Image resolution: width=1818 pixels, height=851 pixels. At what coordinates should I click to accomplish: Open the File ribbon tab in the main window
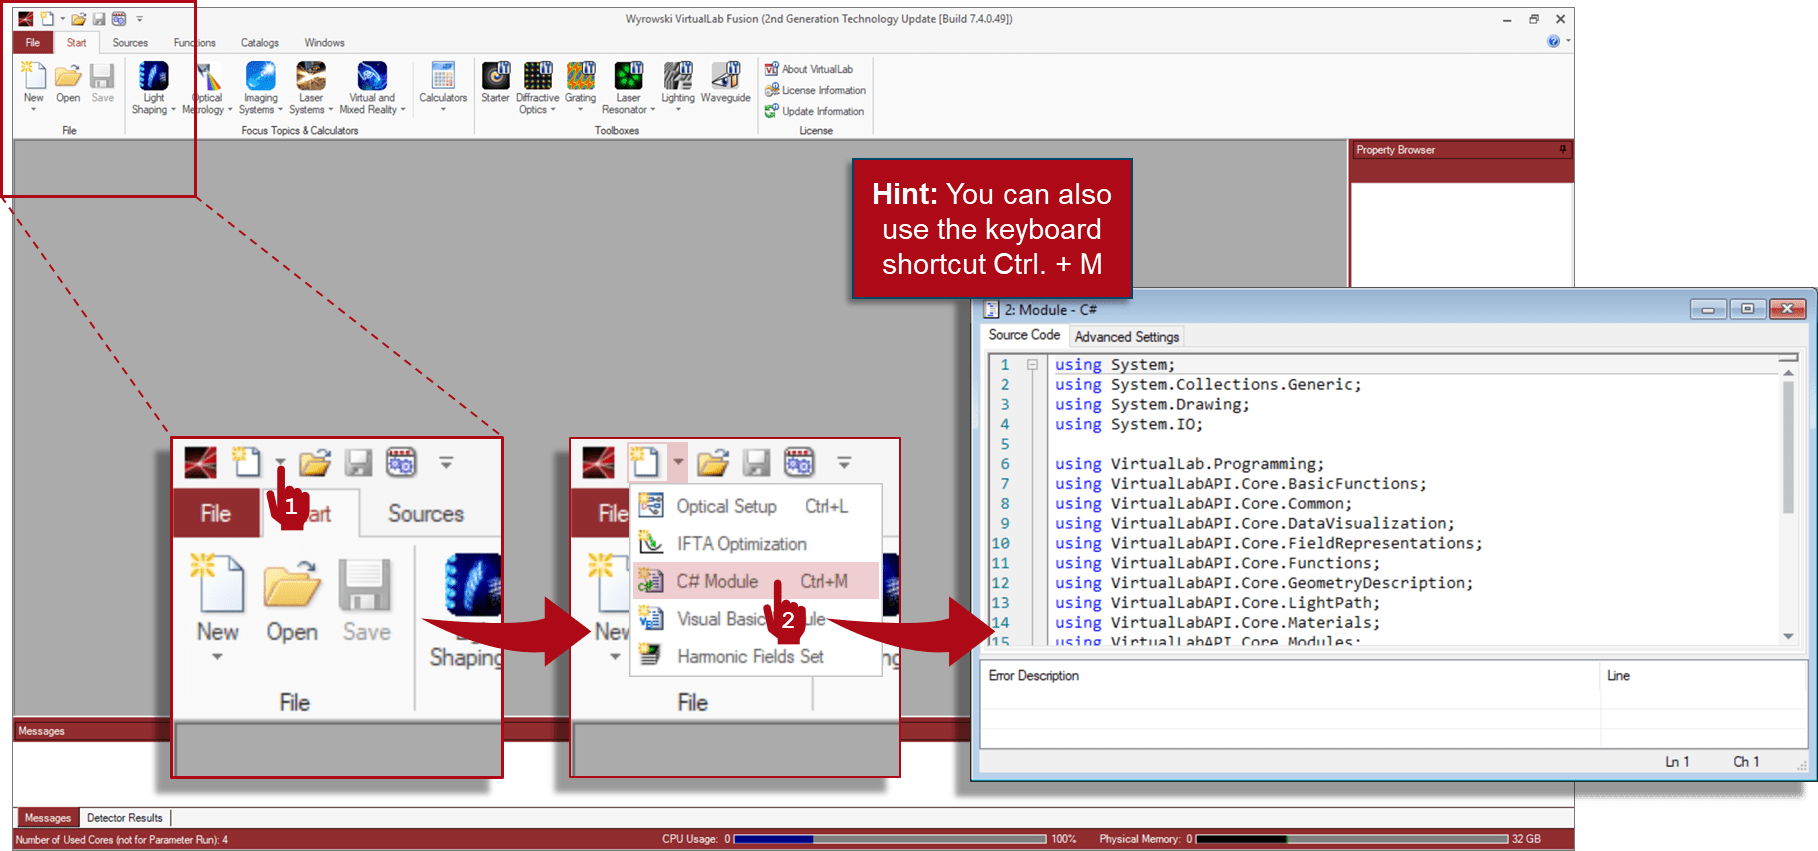pos(33,43)
